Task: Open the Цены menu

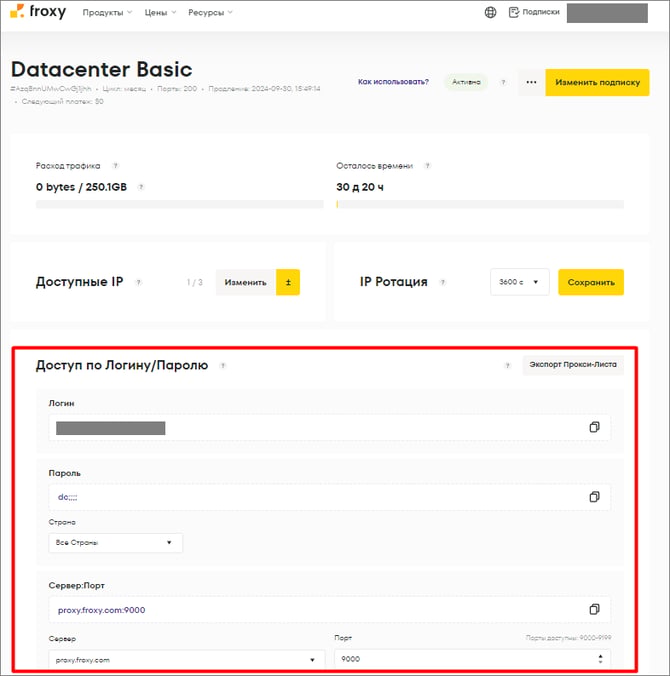Action: [x=160, y=13]
